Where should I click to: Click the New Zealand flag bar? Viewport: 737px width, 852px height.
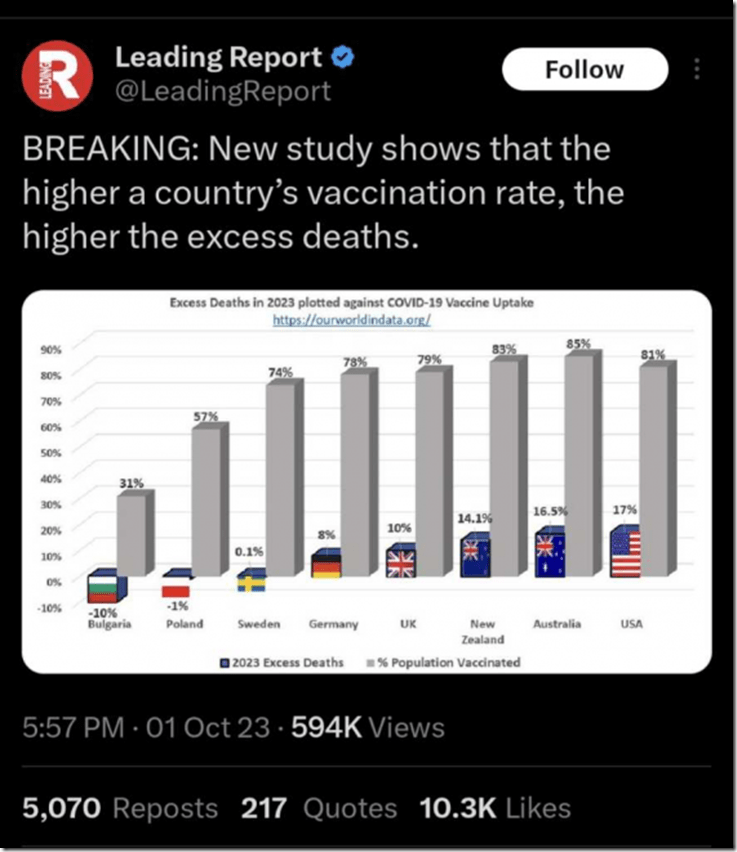(476, 557)
